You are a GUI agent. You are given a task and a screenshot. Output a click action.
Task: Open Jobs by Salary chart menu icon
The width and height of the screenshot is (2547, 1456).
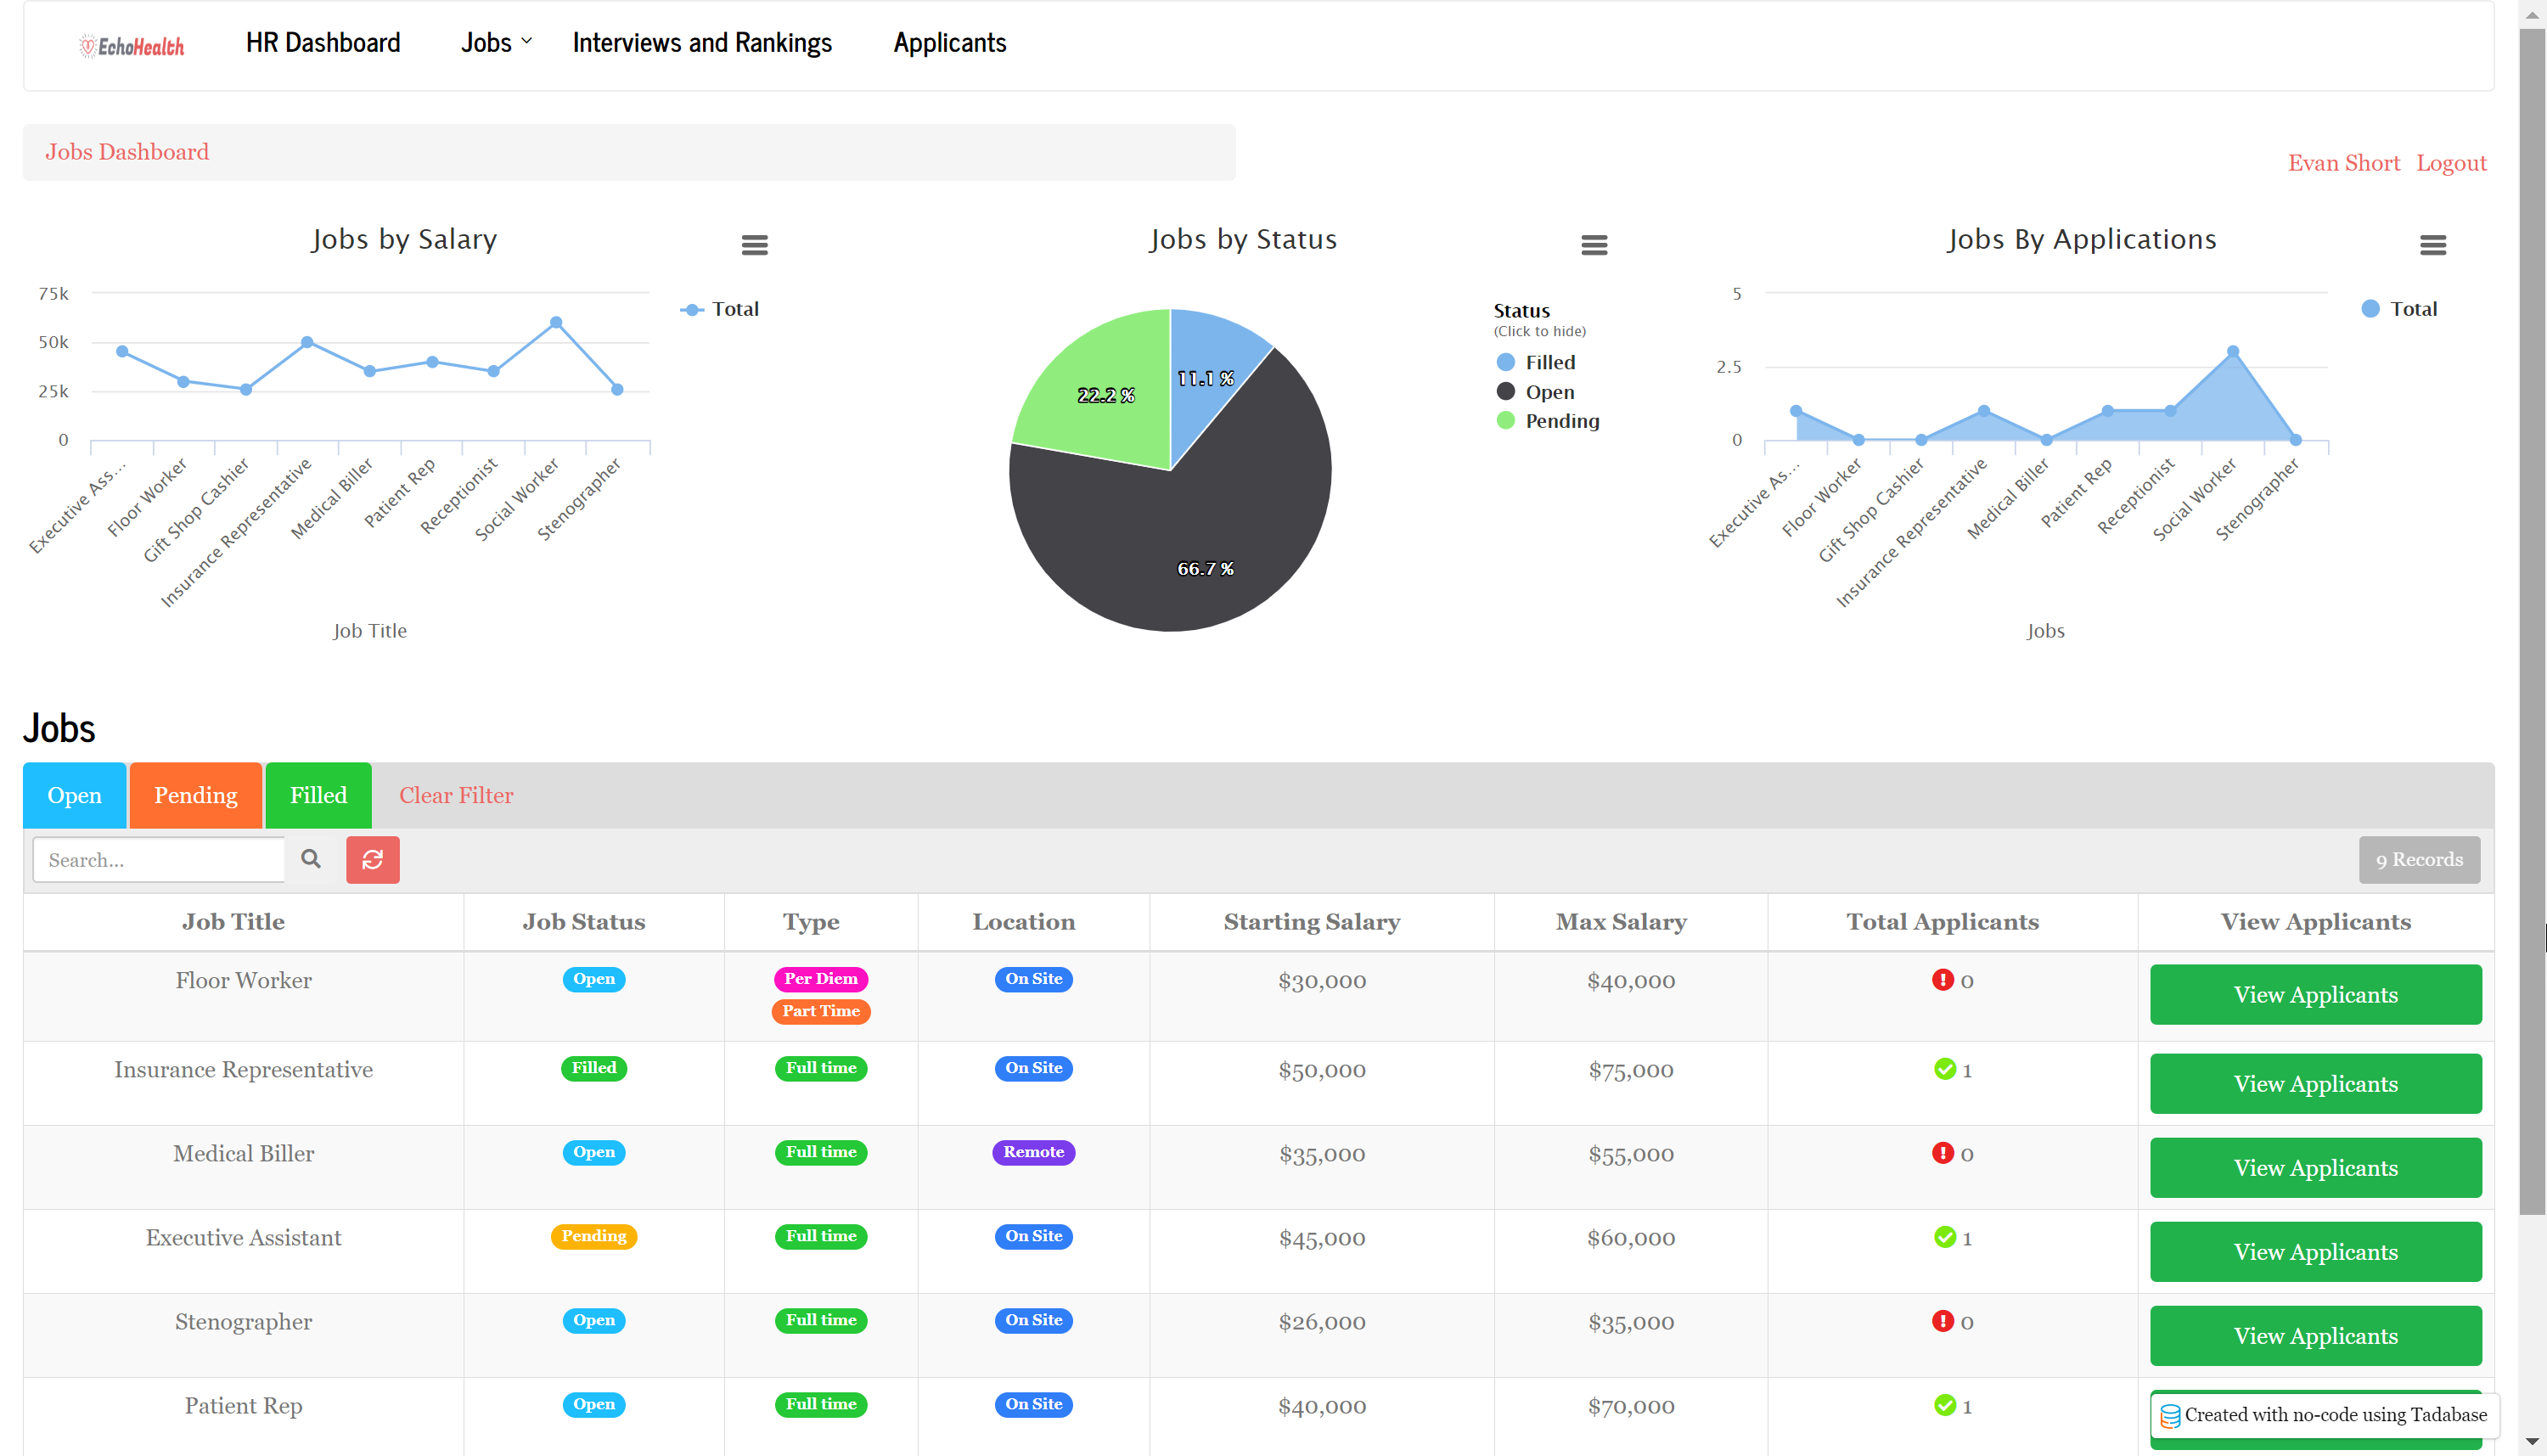pyautogui.click(x=755, y=245)
